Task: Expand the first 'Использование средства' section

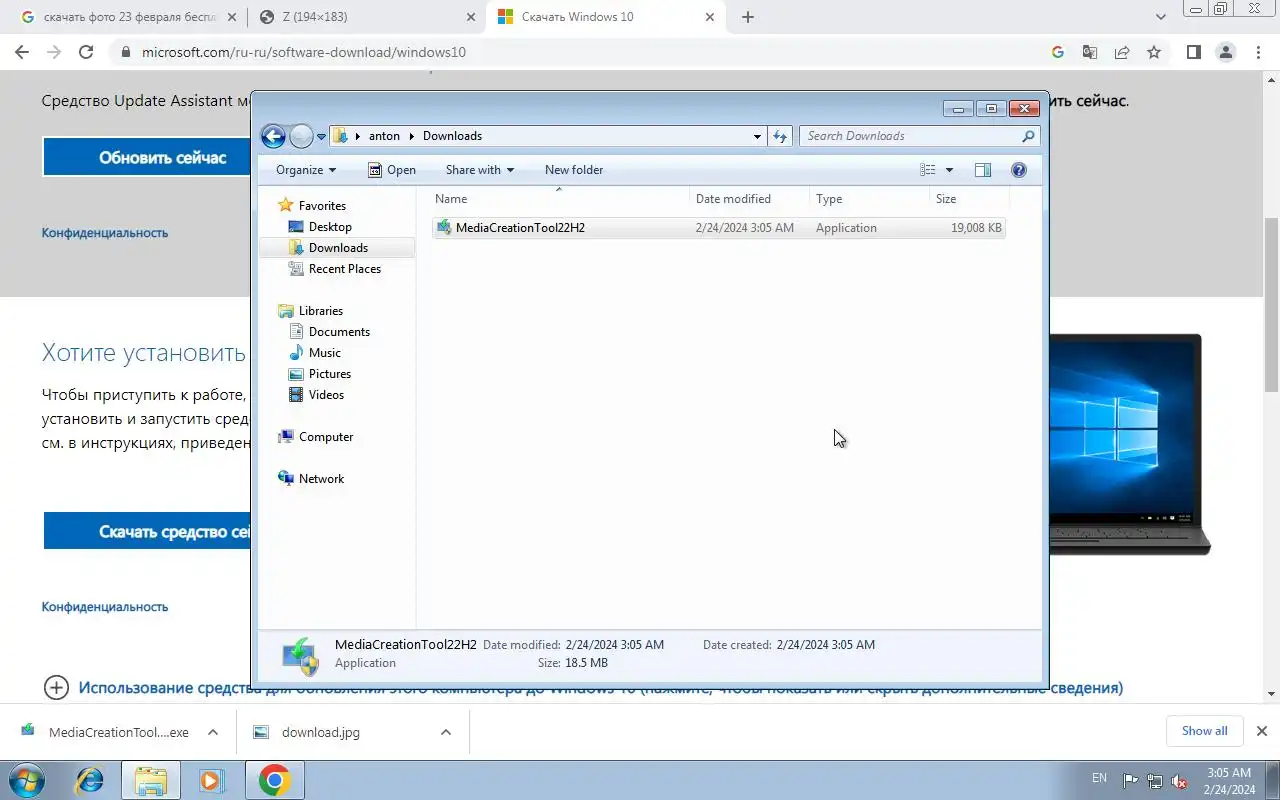Action: pyautogui.click(x=56, y=688)
